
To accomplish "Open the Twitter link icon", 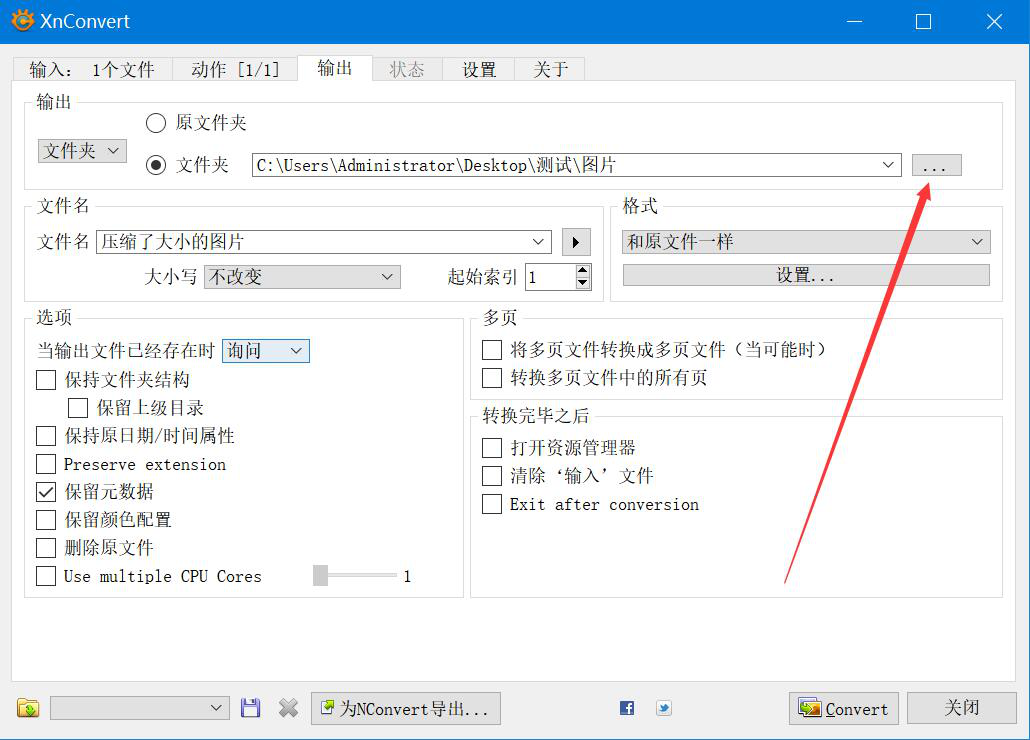I will coord(663,708).
